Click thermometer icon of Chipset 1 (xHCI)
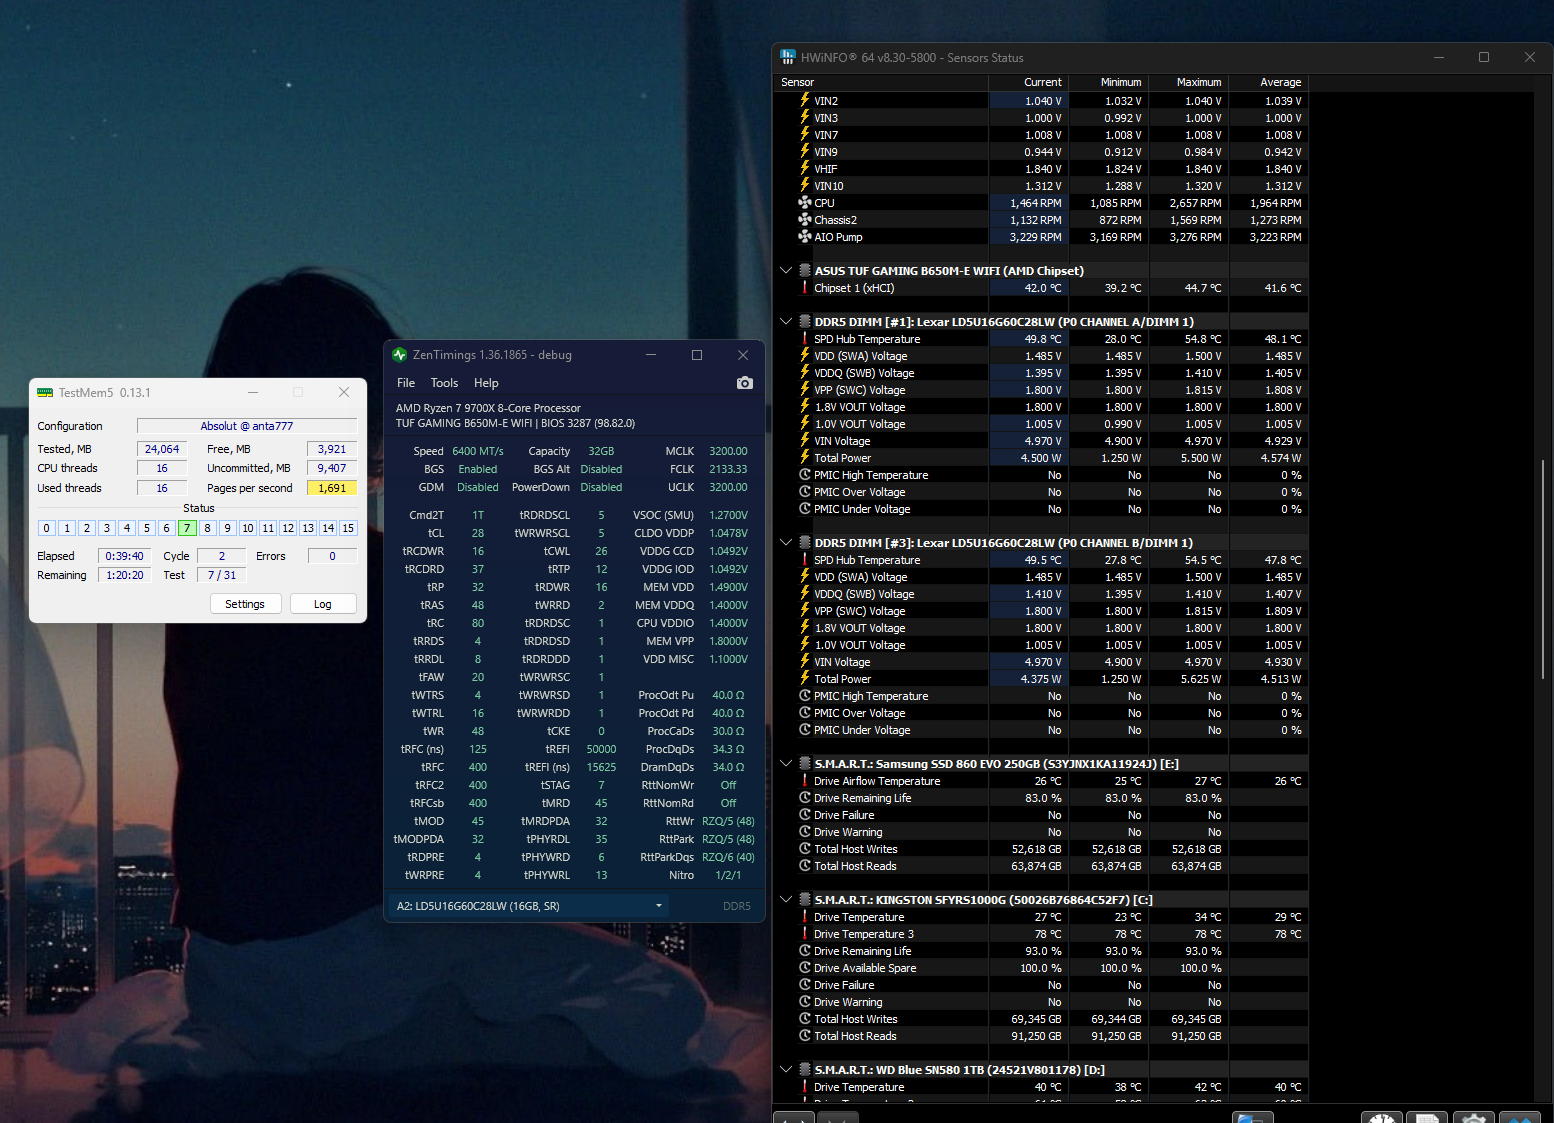 coord(805,287)
